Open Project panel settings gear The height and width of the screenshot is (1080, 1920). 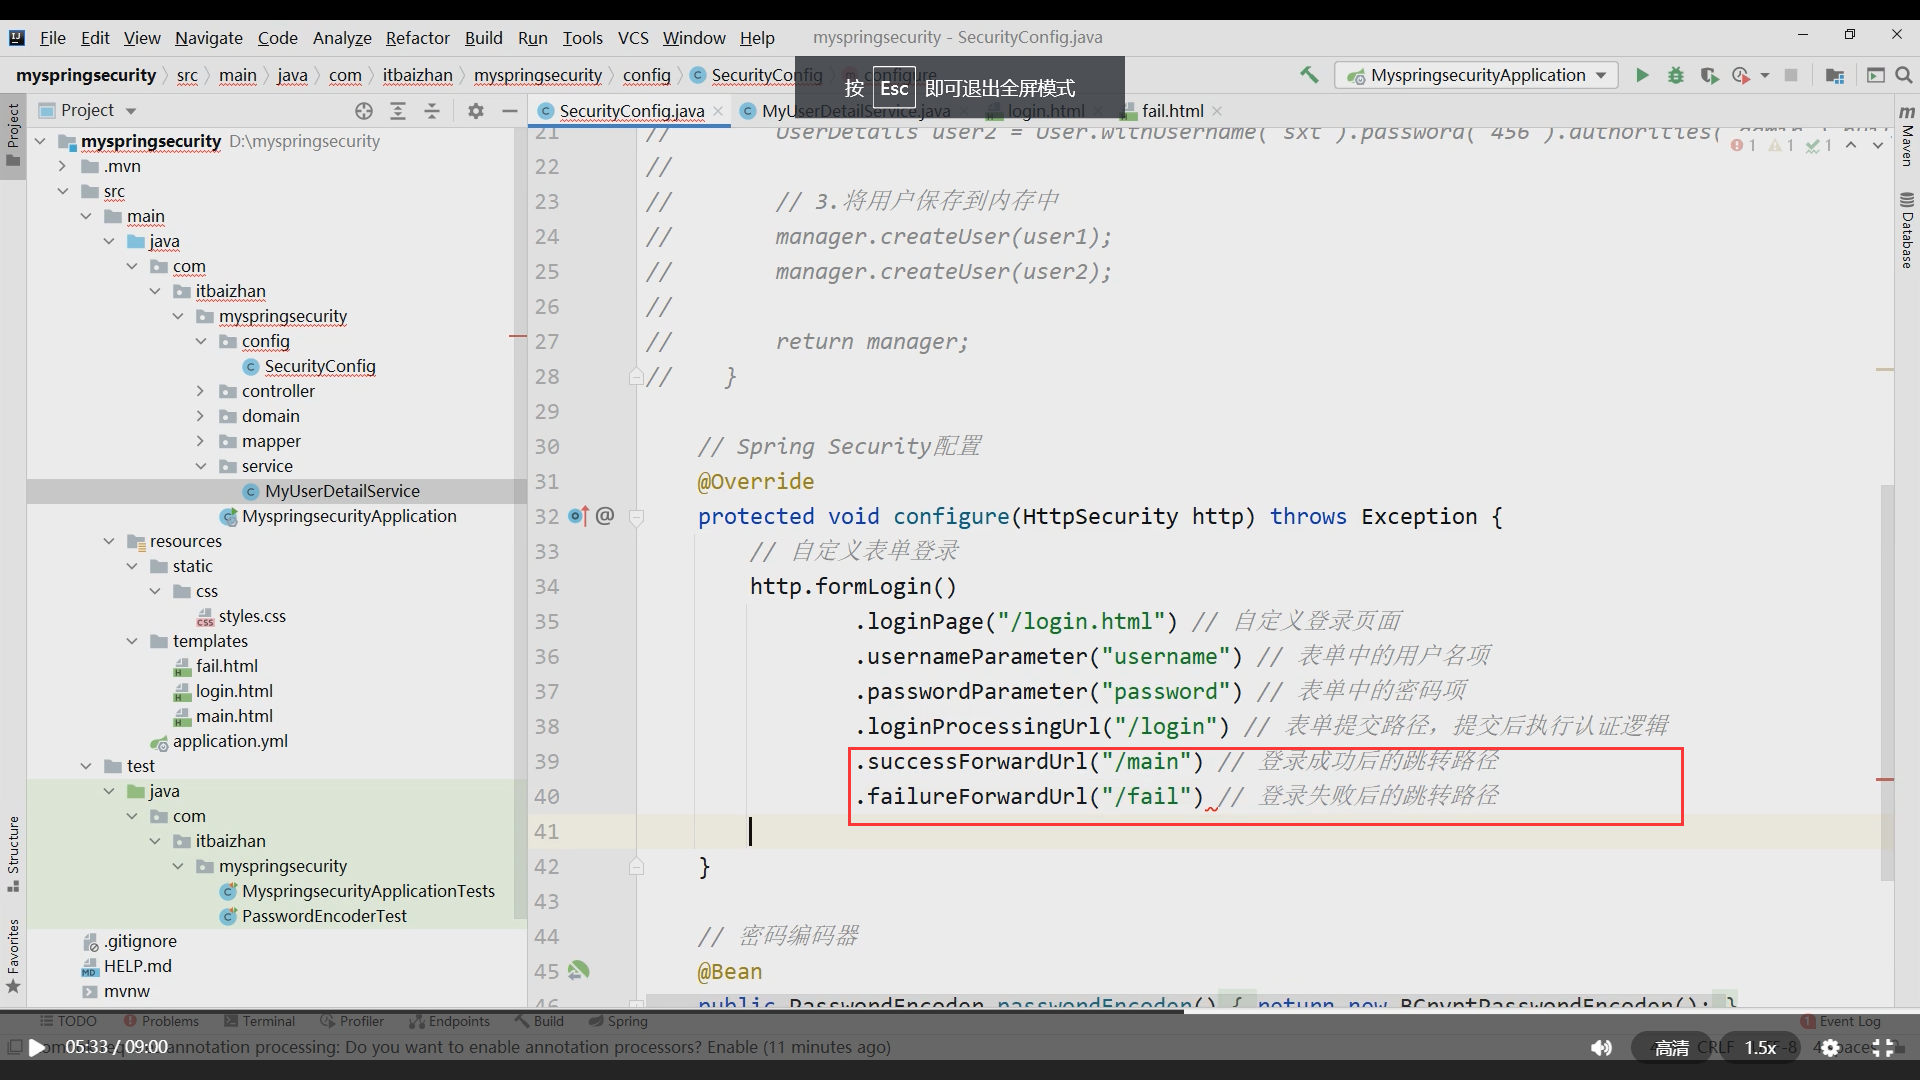point(476,111)
